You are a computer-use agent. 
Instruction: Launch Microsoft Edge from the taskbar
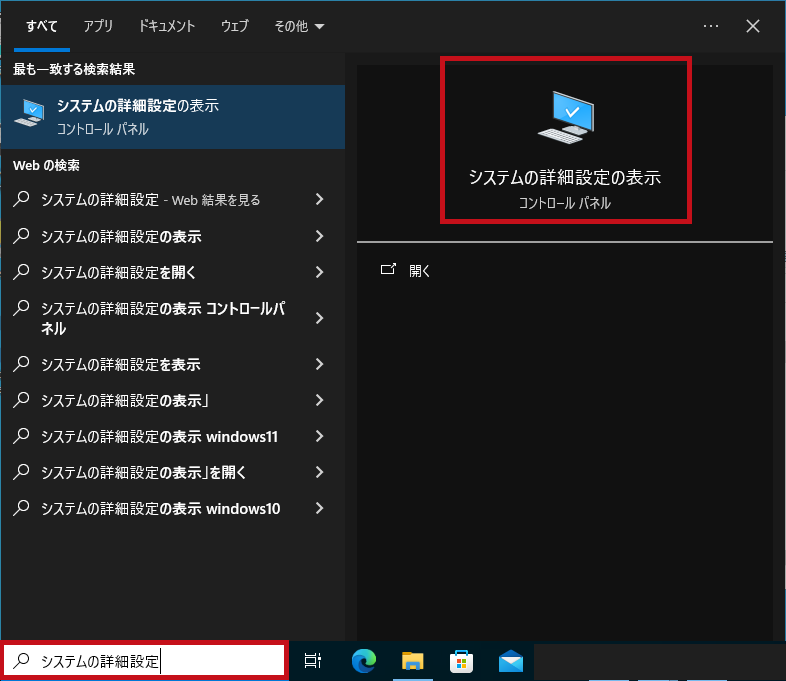364,660
